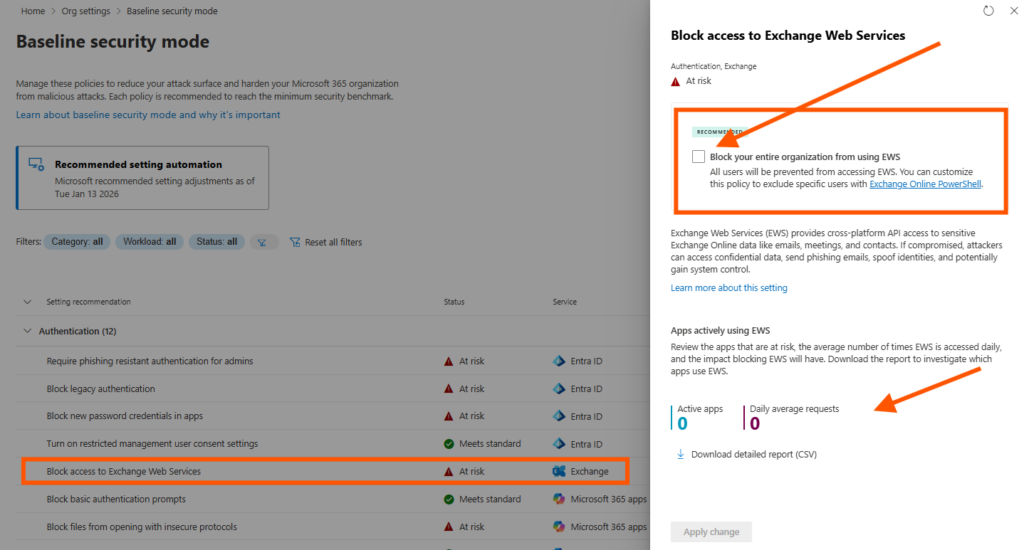
Task: Click the At risk warning icon for Block legacy authentication
Action: point(450,389)
